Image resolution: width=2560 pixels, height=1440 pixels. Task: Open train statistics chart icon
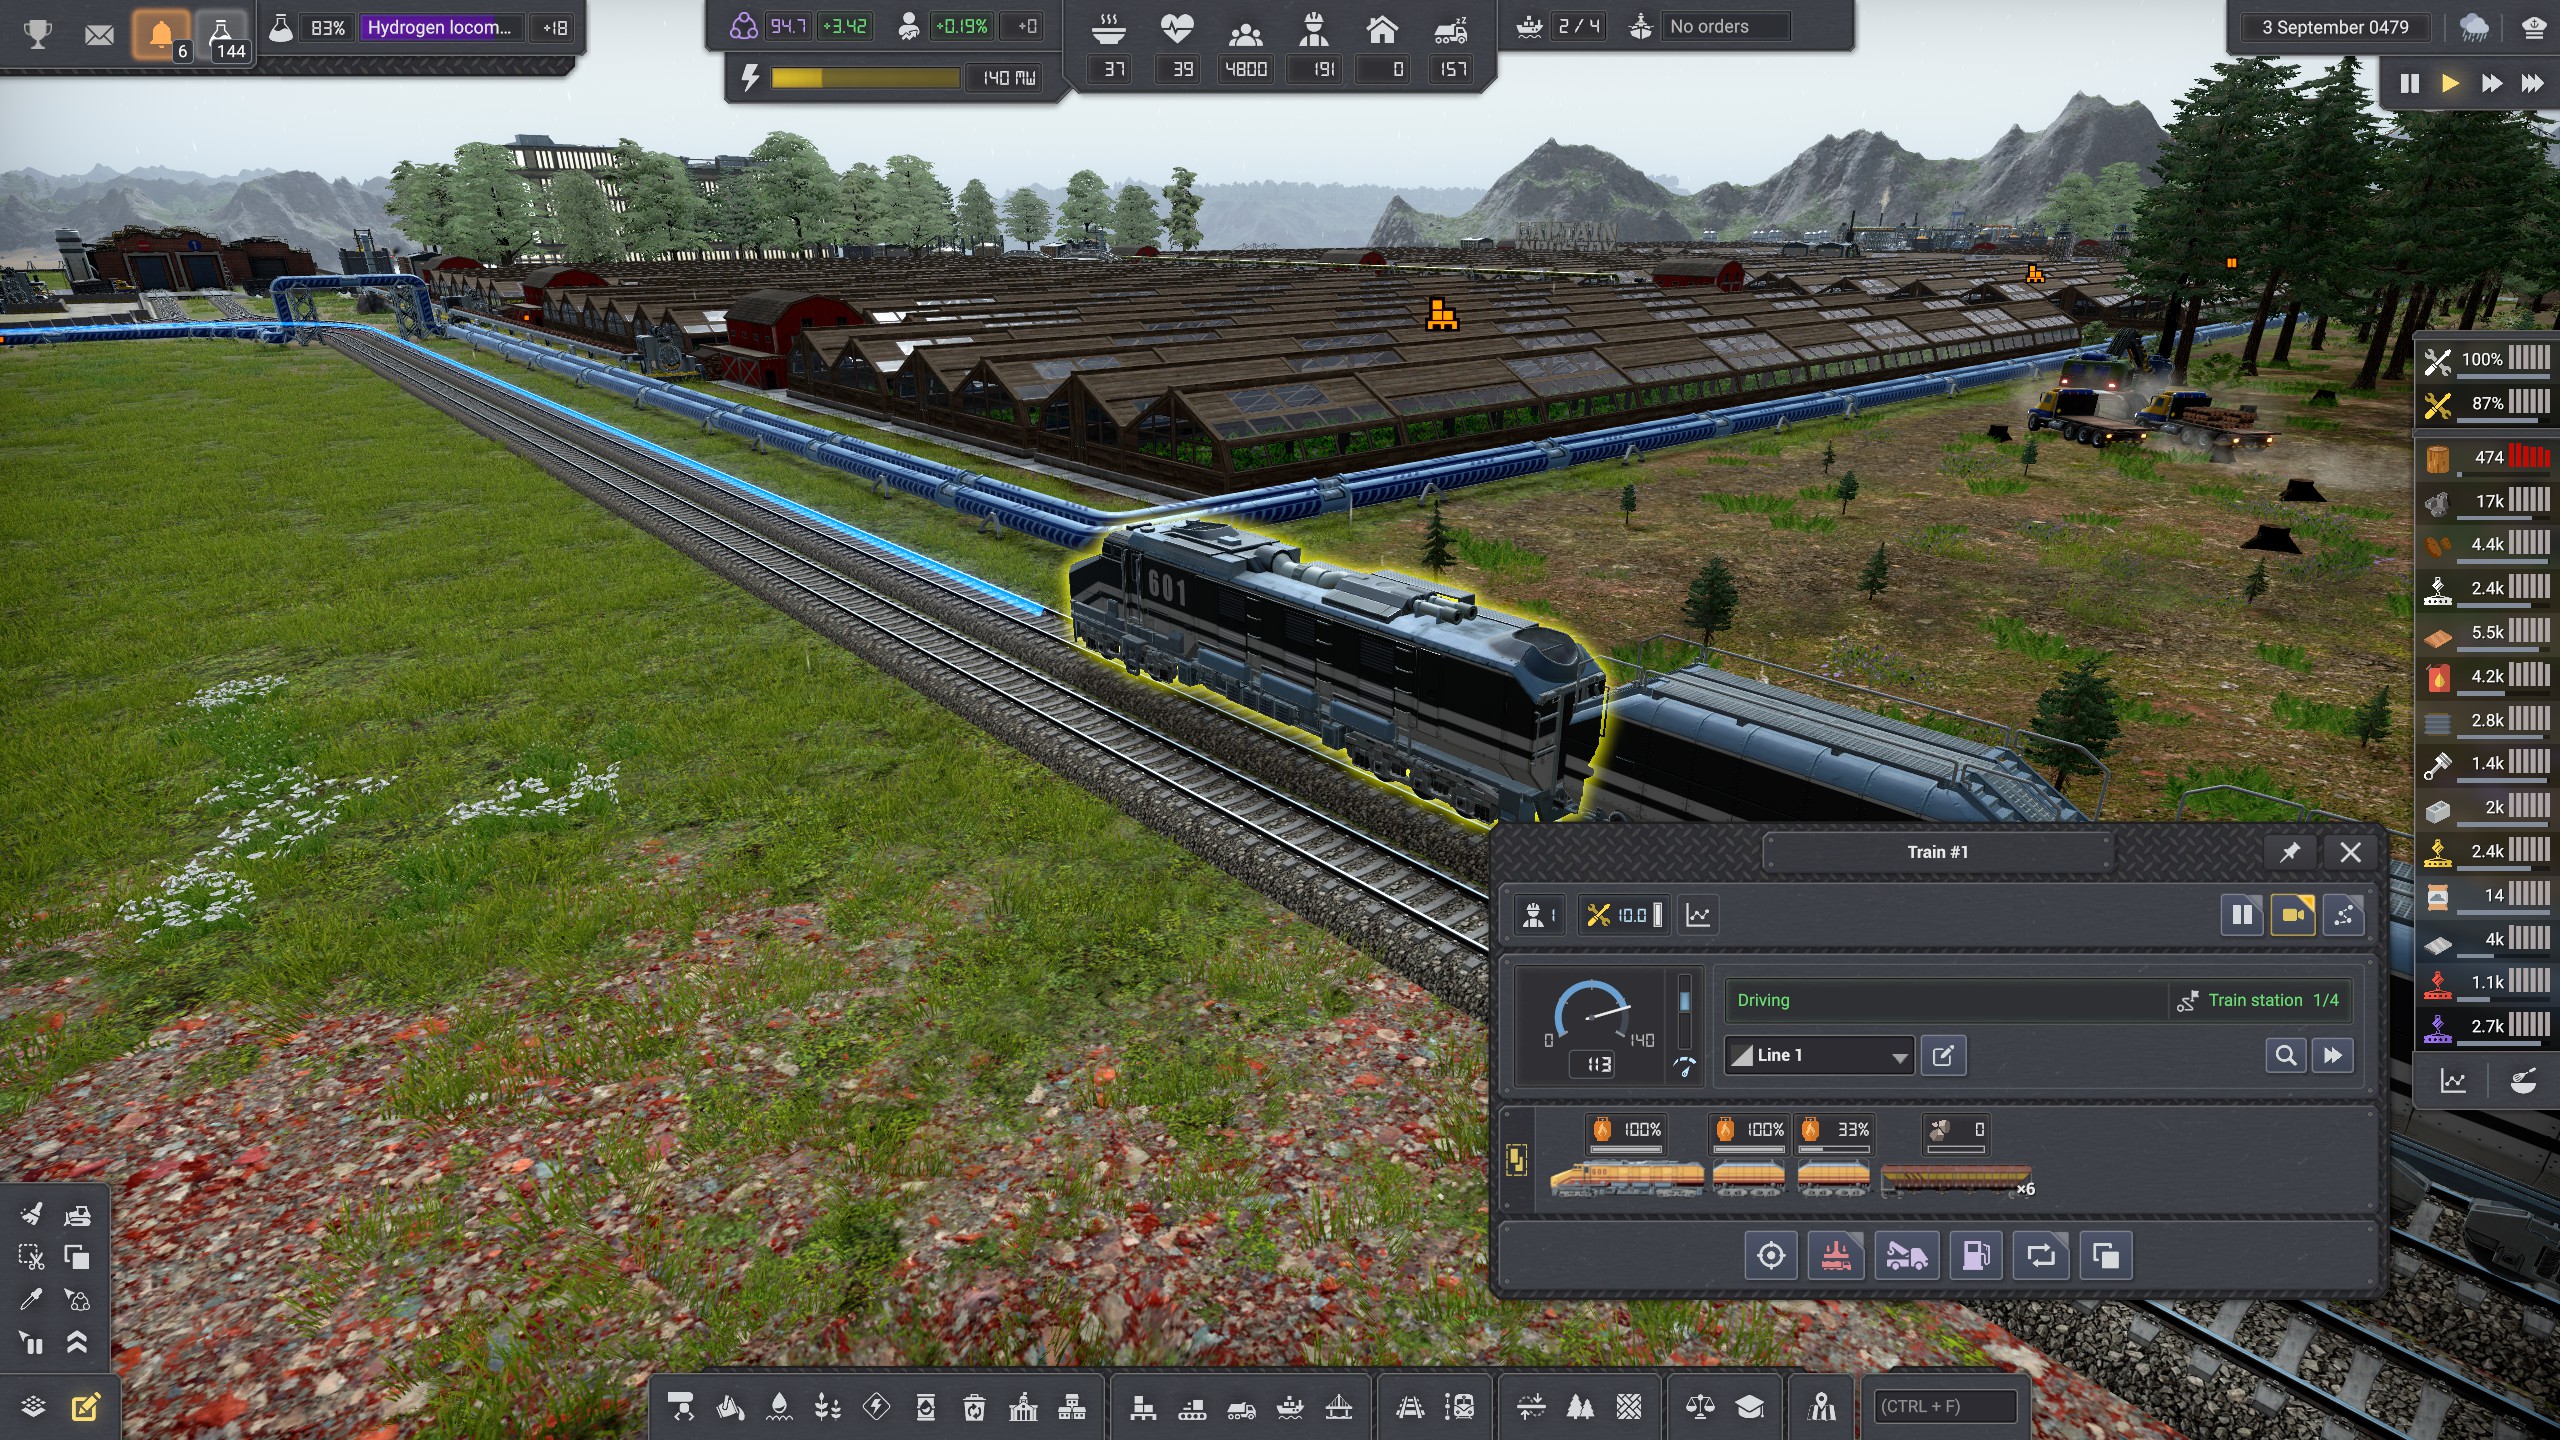[x=1698, y=915]
